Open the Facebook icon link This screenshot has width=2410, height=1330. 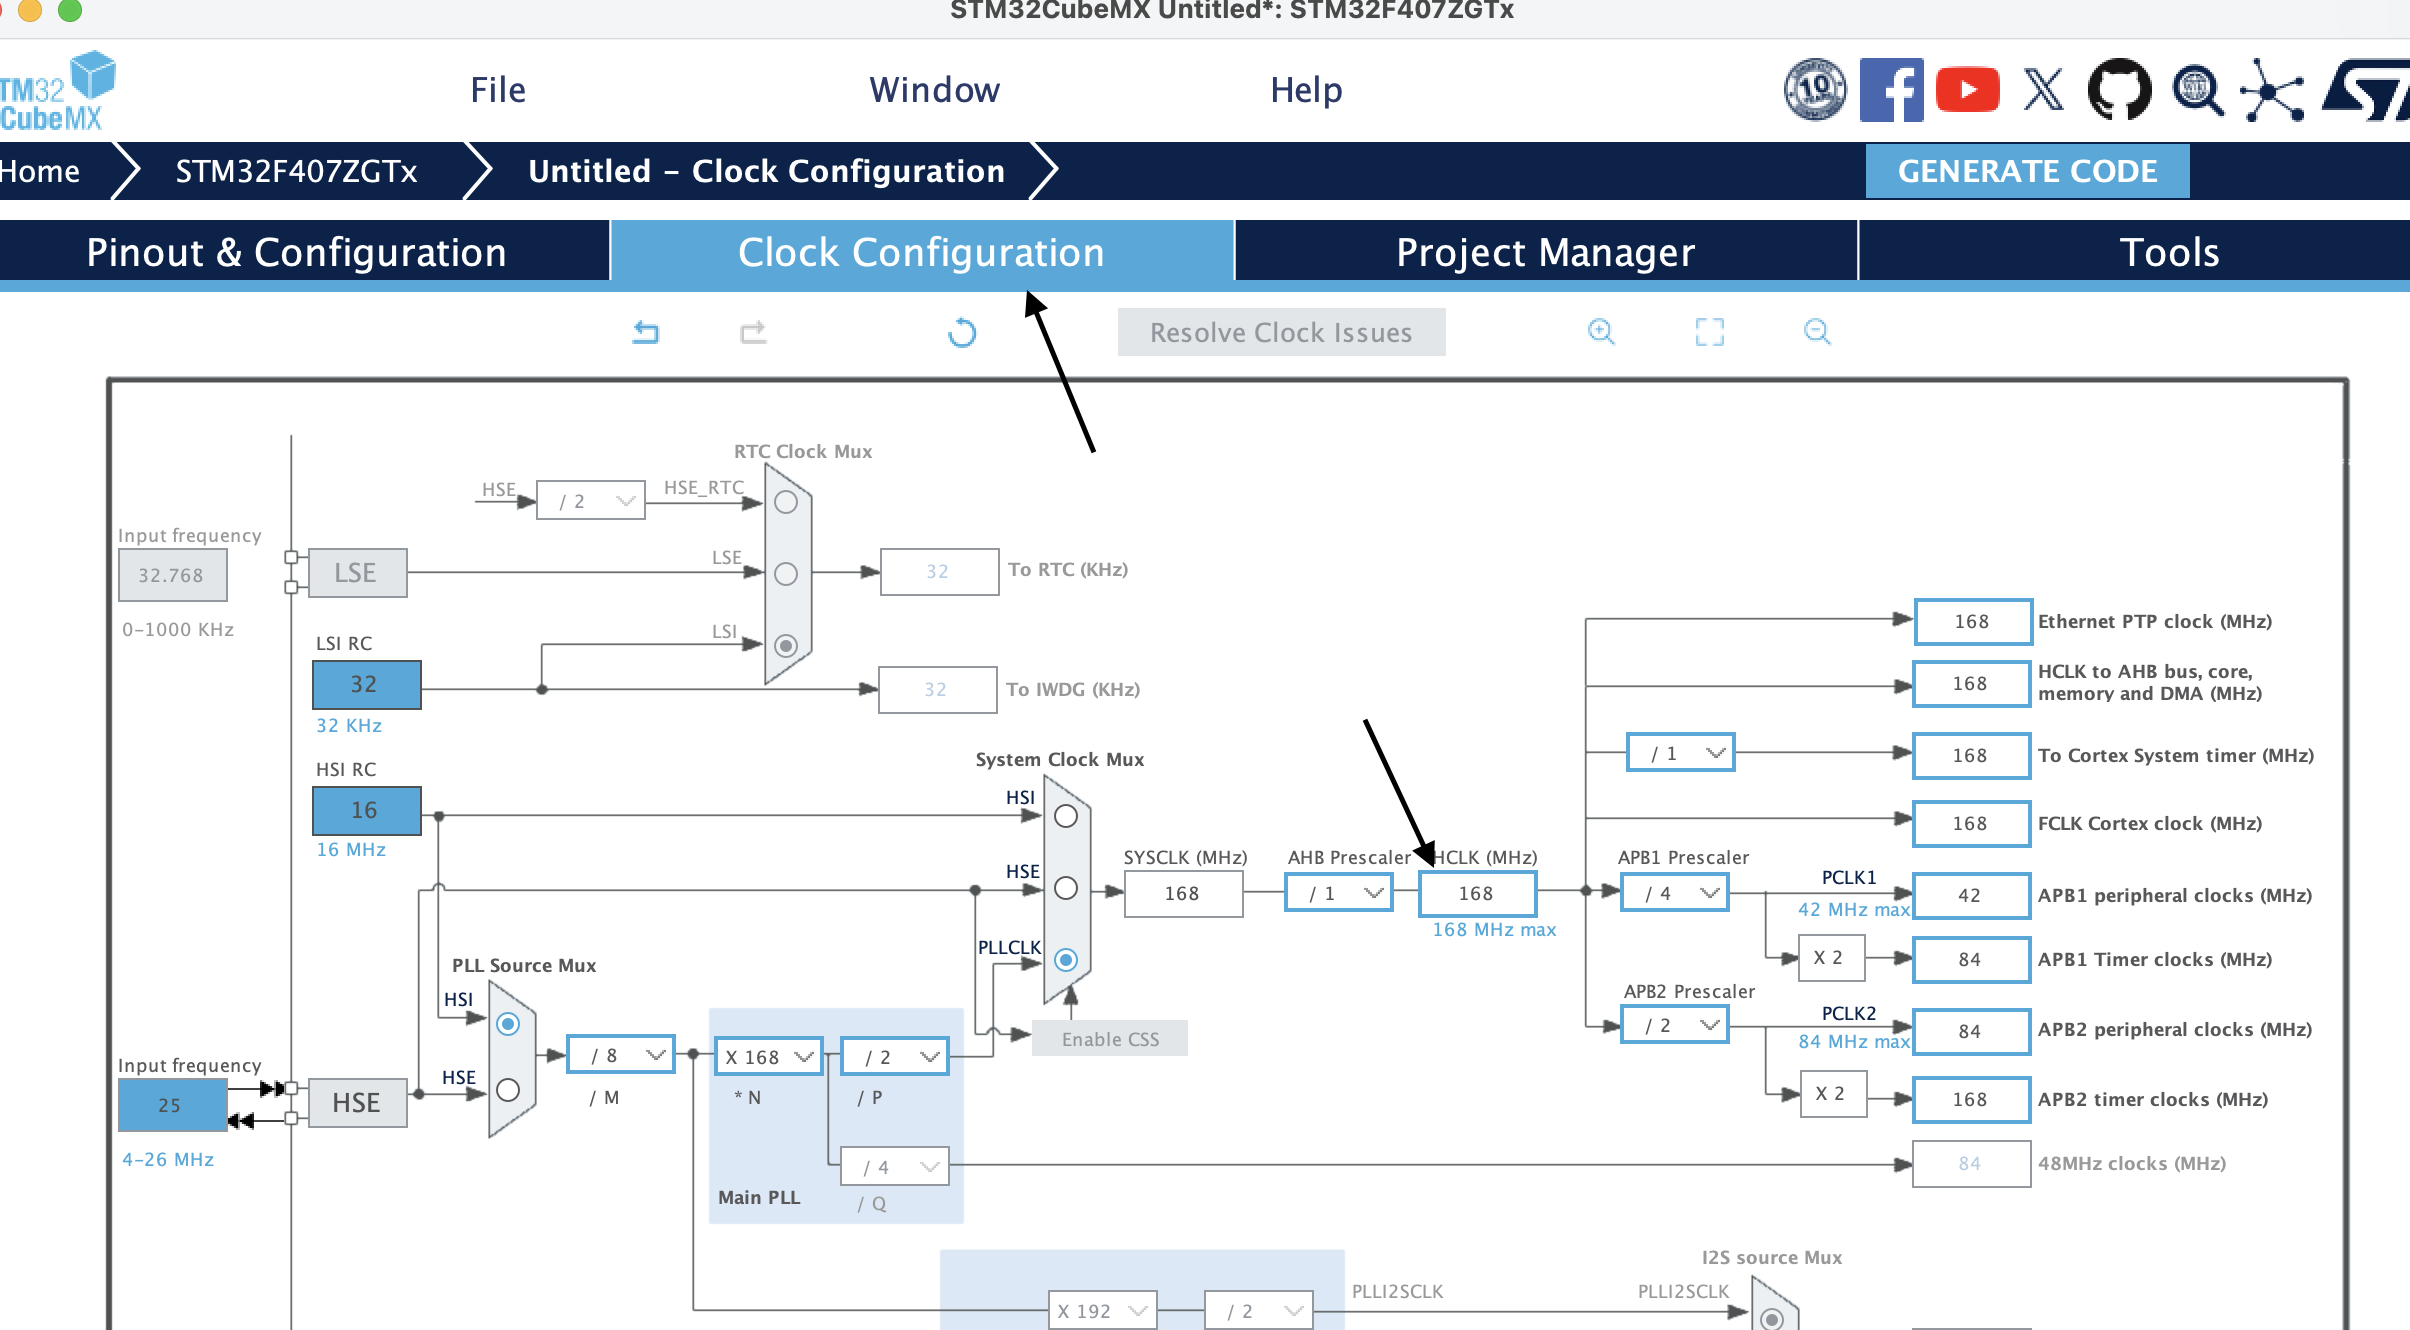[x=1890, y=90]
